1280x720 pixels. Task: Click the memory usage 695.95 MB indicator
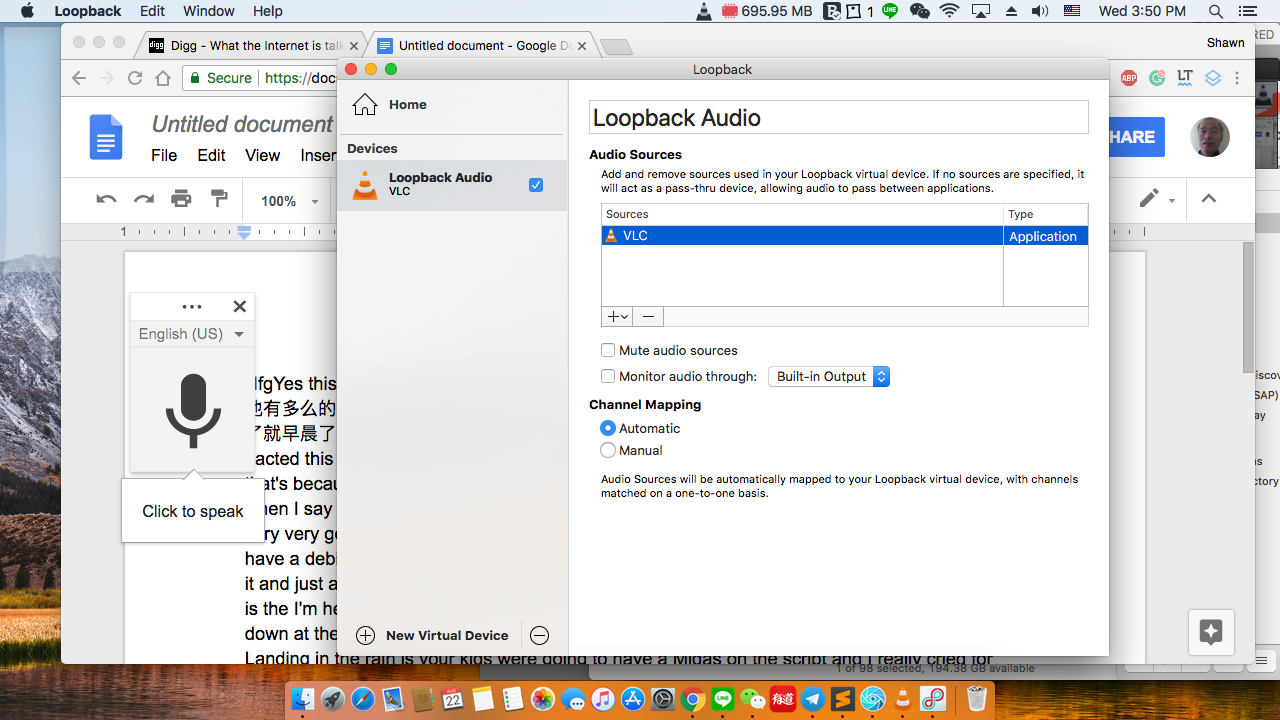point(767,11)
